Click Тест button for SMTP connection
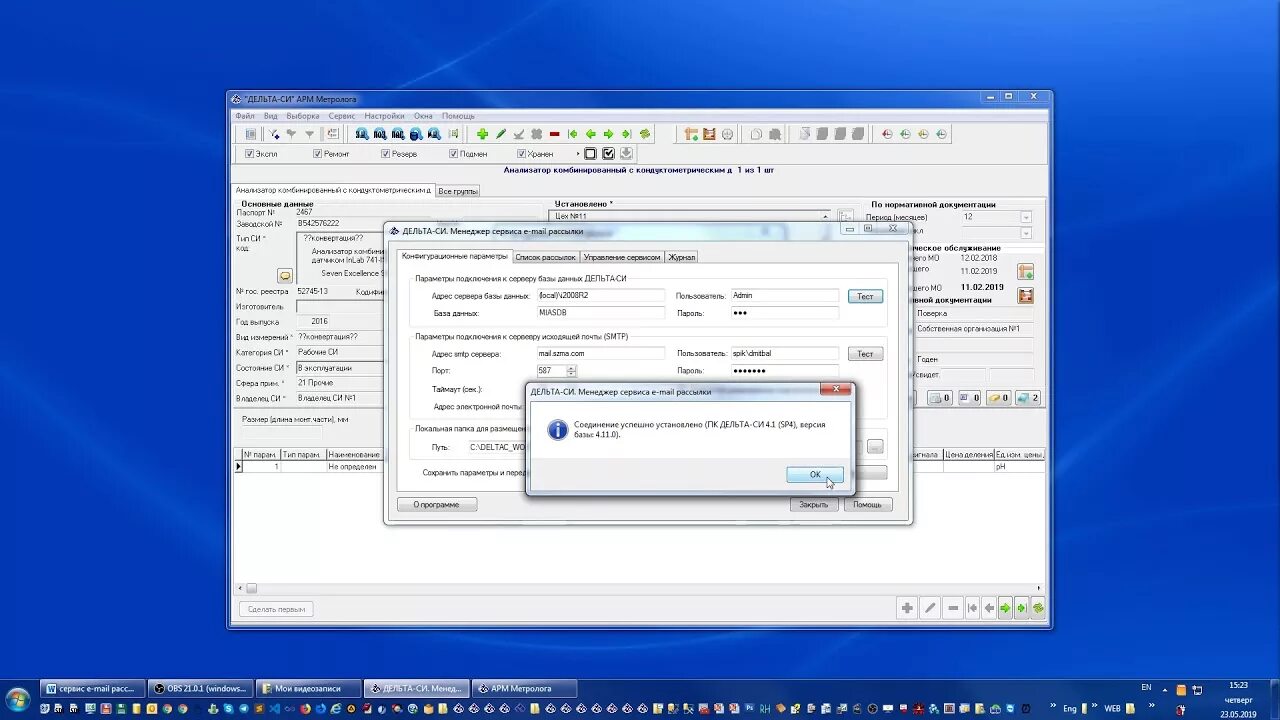1280x720 pixels. click(x=866, y=354)
